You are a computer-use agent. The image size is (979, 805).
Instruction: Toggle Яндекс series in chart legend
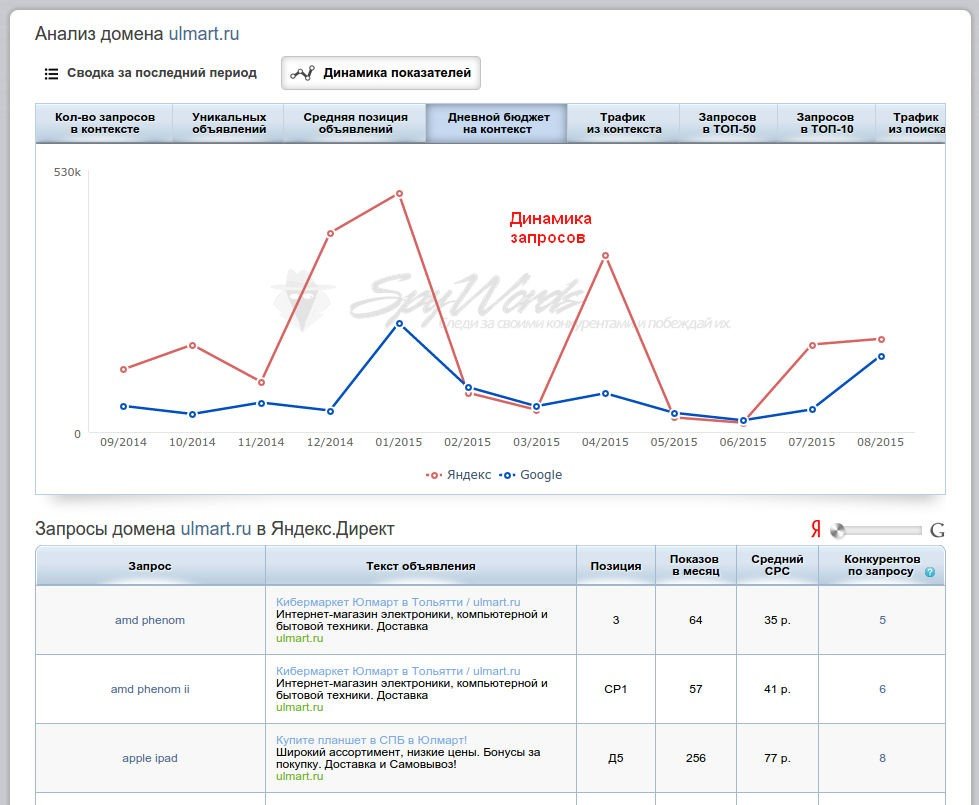pyautogui.click(x=460, y=475)
